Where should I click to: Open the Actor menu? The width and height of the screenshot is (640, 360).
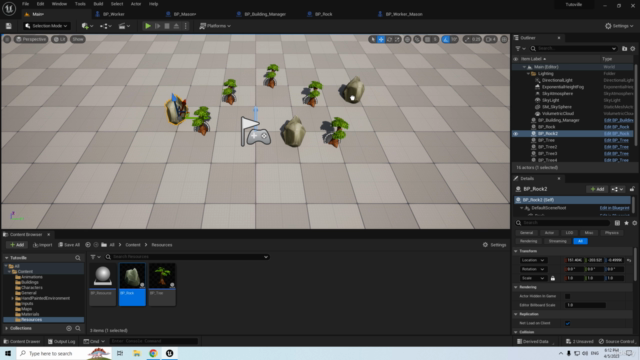tap(136, 4)
